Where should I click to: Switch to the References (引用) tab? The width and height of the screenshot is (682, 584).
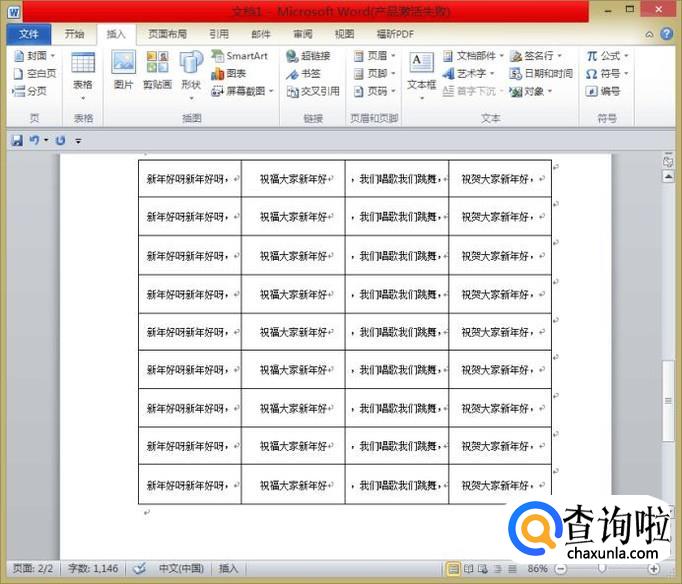(219, 34)
